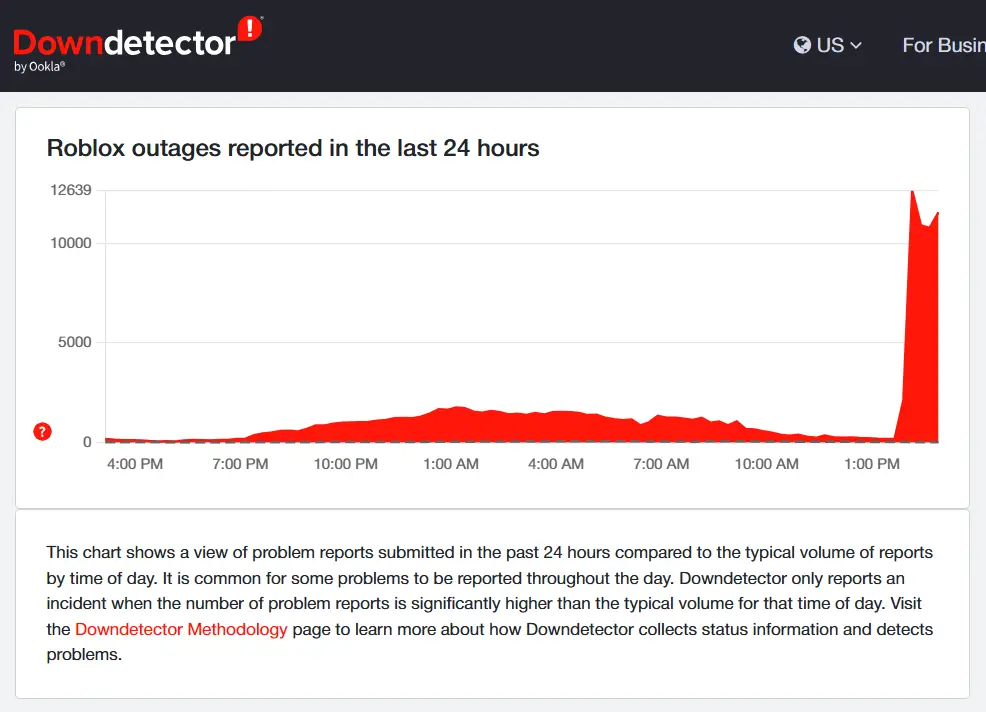Select the outages chart heading
The height and width of the screenshot is (712, 986).
click(x=293, y=148)
